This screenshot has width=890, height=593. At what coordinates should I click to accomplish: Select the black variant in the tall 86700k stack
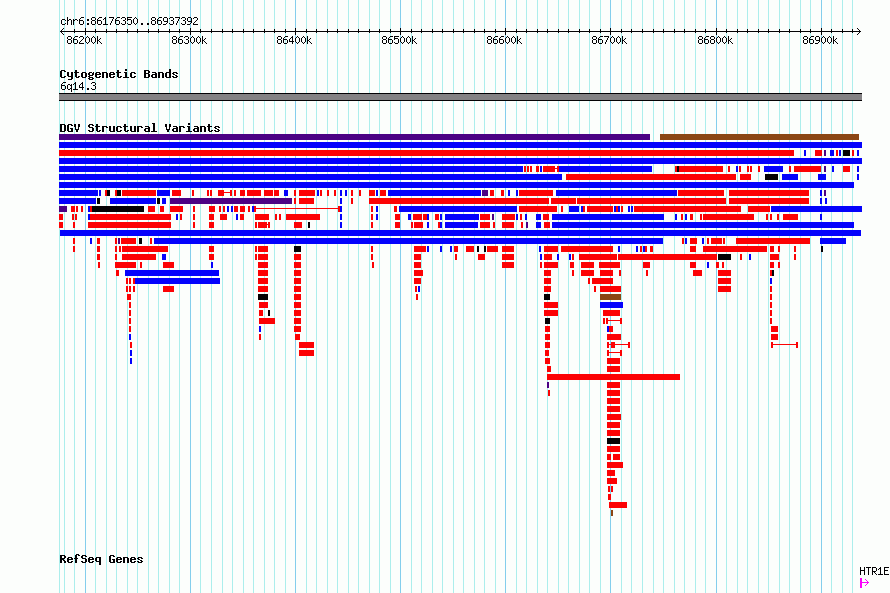point(613,441)
